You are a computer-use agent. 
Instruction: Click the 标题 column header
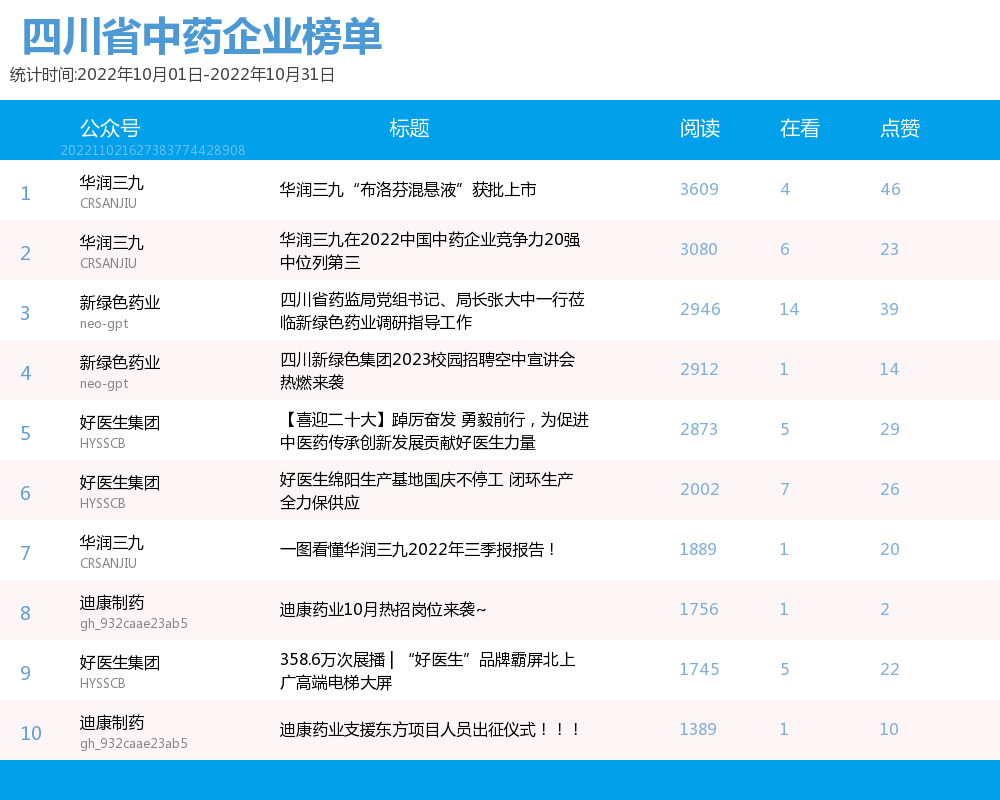(409, 128)
